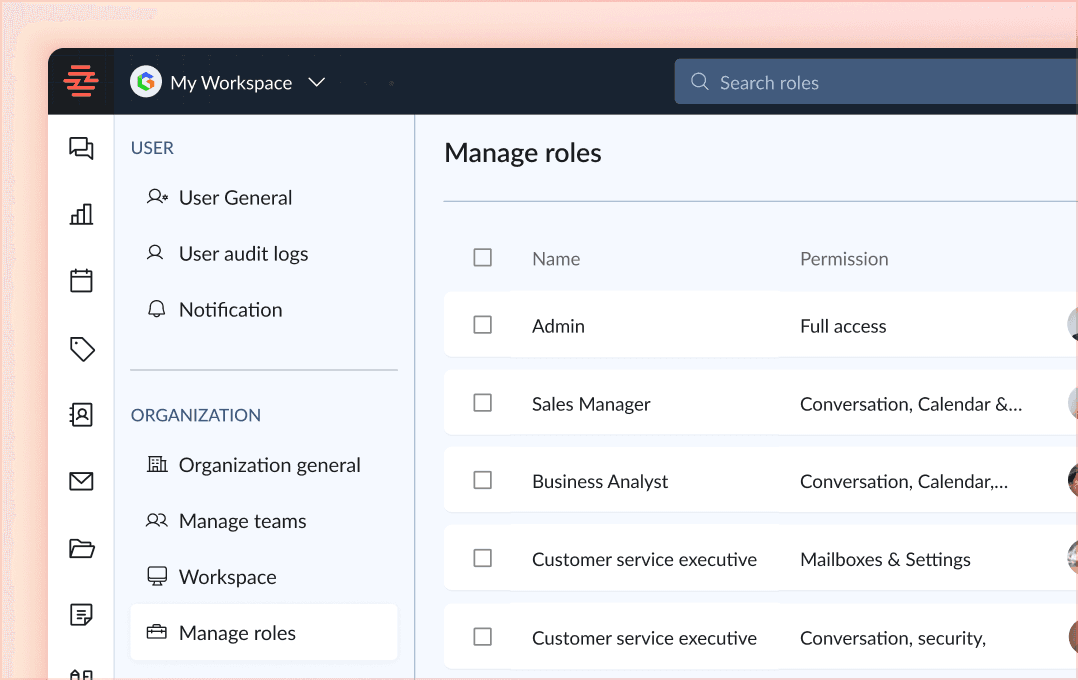Click the red app logo icon
The width and height of the screenshot is (1078, 680).
(x=81, y=81)
